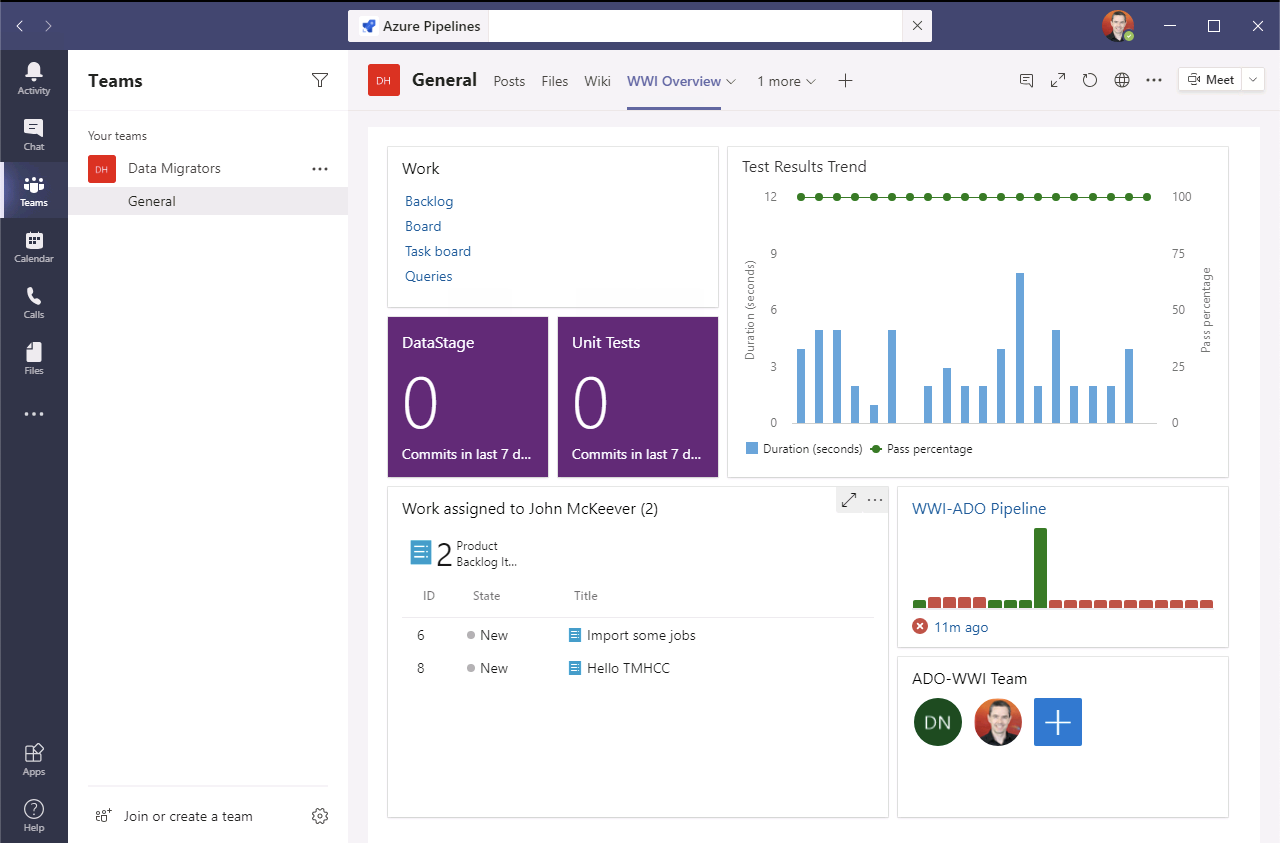The height and width of the screenshot is (843, 1280).
Task: Switch to the Wiki tab
Action: click(597, 82)
